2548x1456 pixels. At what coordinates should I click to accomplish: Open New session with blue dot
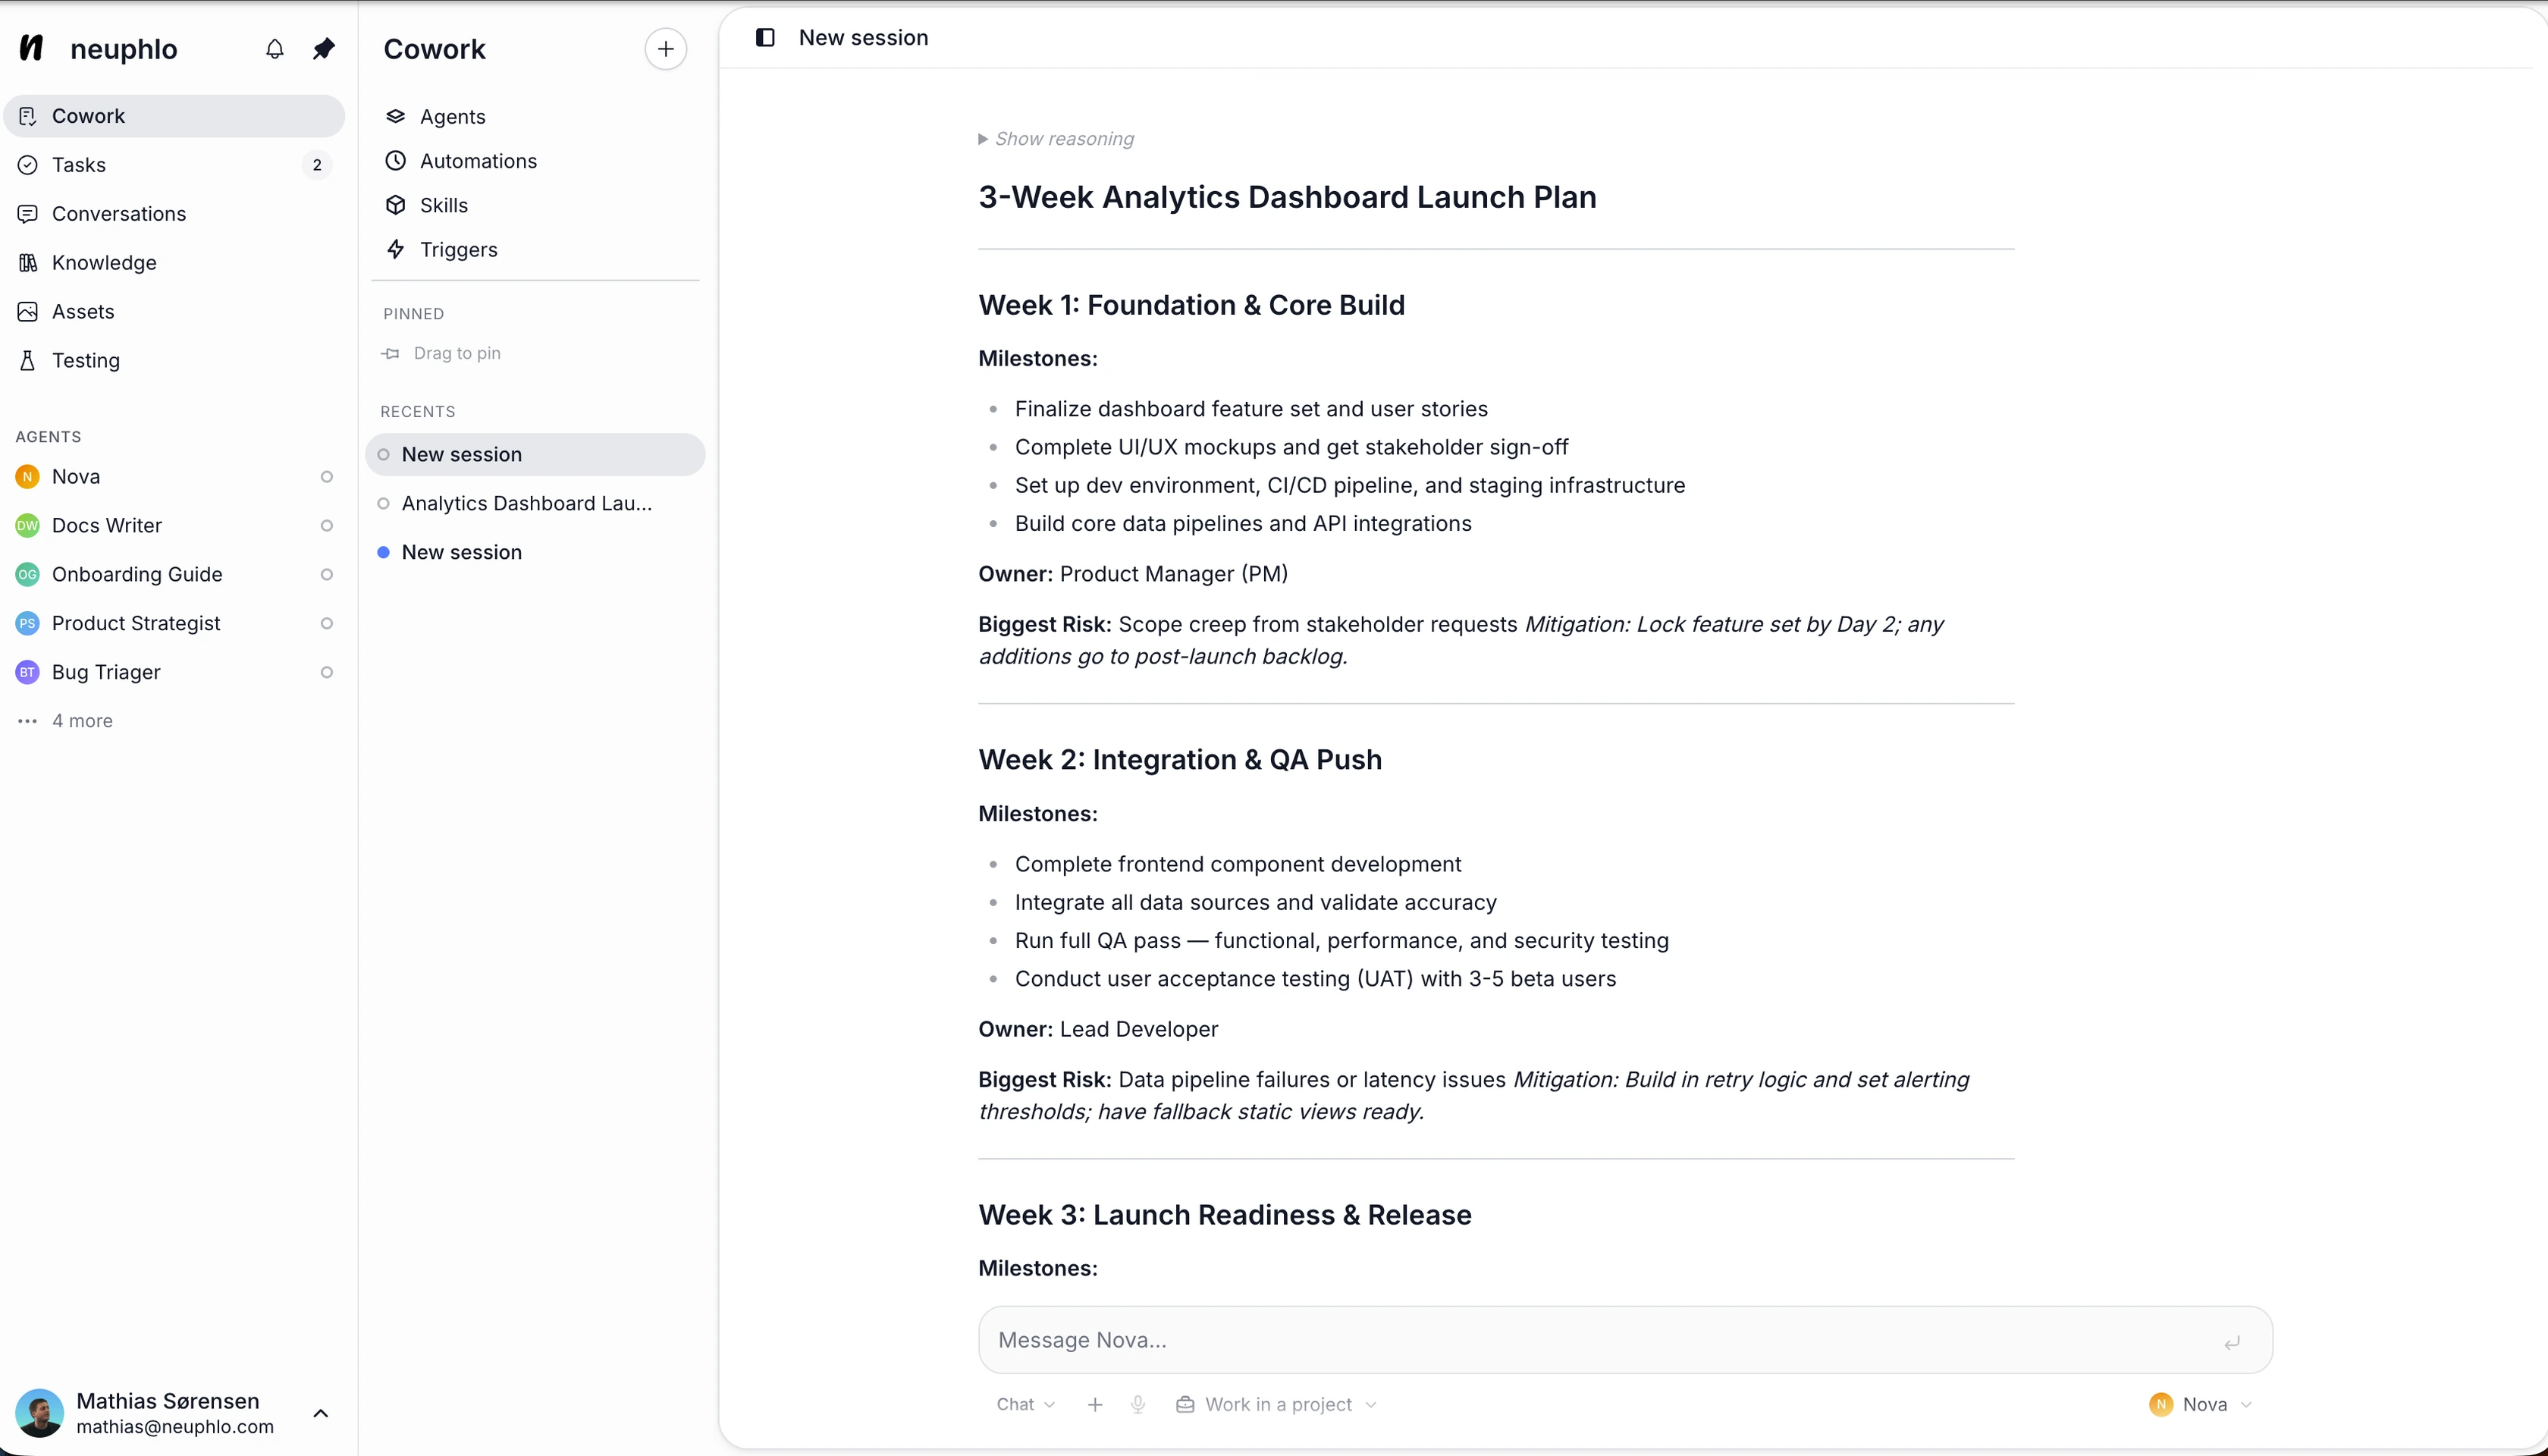(535, 552)
